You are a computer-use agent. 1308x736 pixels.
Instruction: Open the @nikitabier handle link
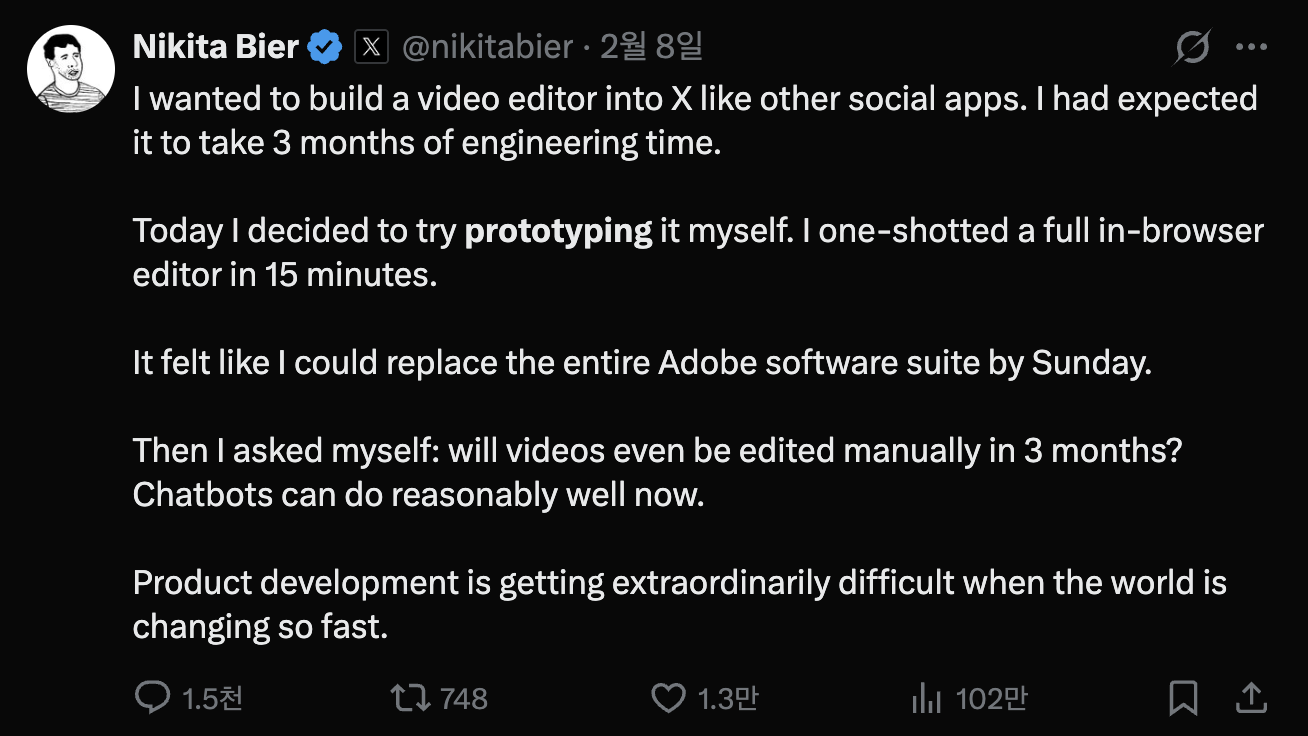pyautogui.click(x=487, y=46)
